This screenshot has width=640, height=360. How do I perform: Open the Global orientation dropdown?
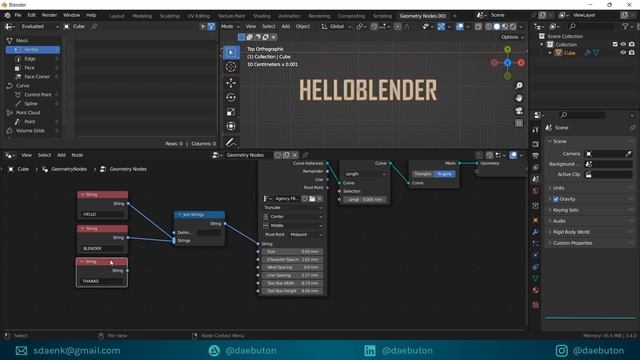click(x=336, y=27)
